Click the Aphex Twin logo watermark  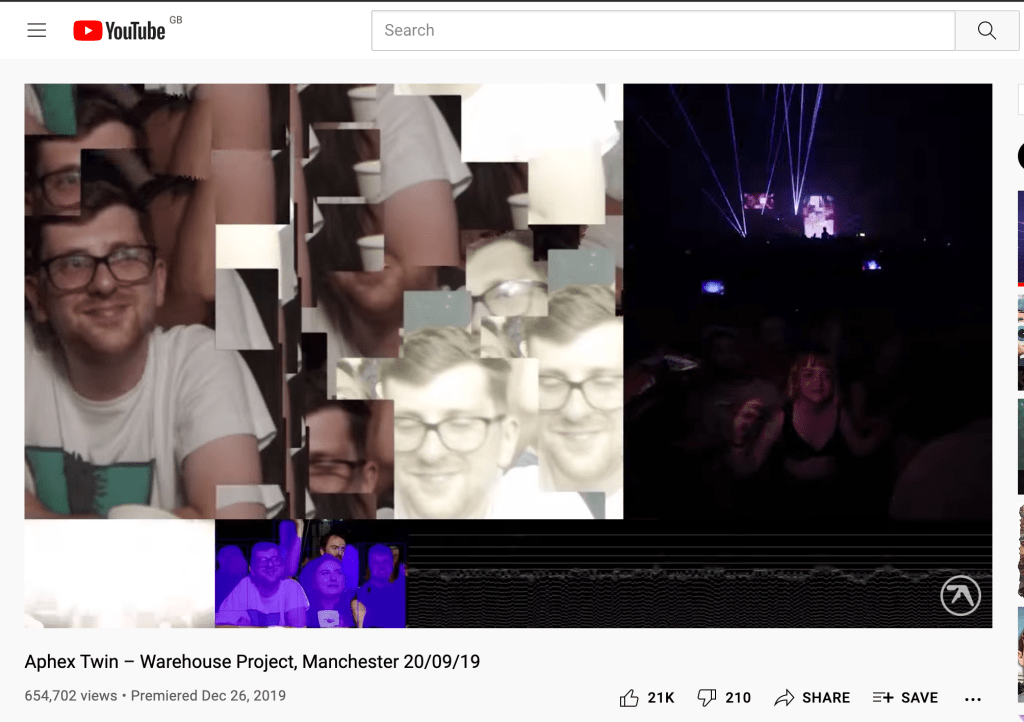960,596
